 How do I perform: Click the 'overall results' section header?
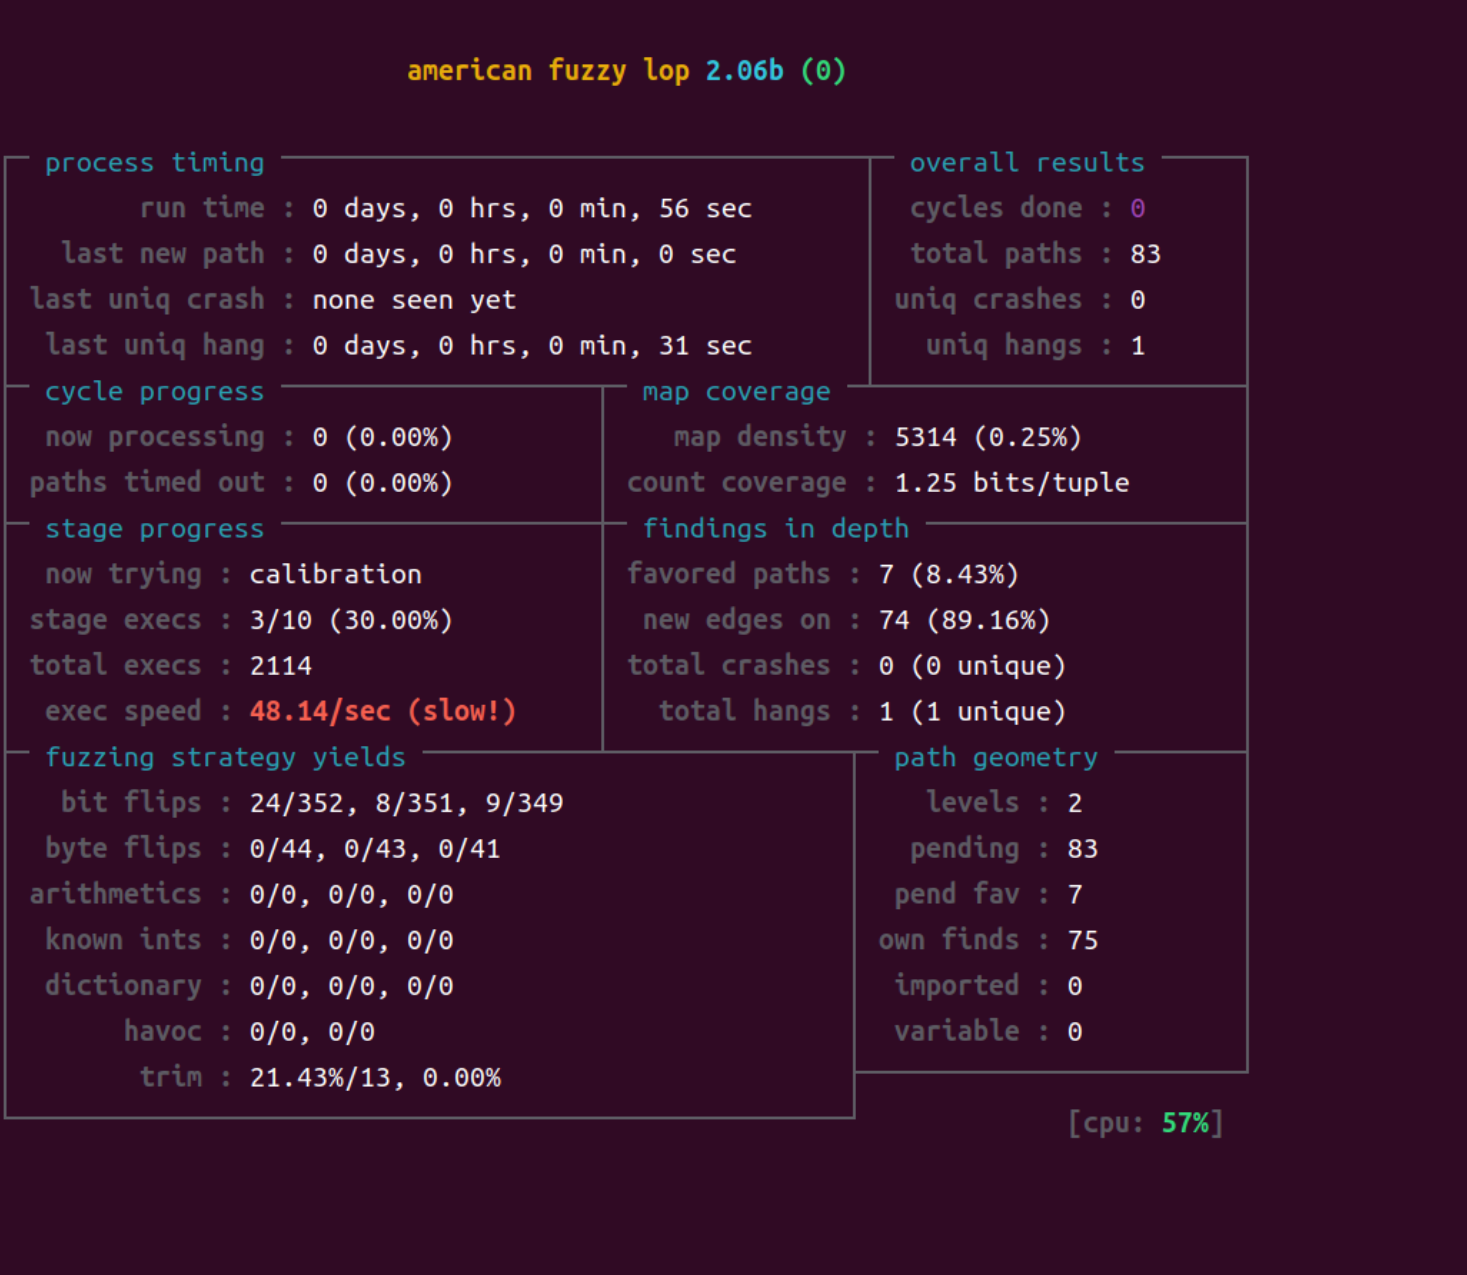point(1027,163)
